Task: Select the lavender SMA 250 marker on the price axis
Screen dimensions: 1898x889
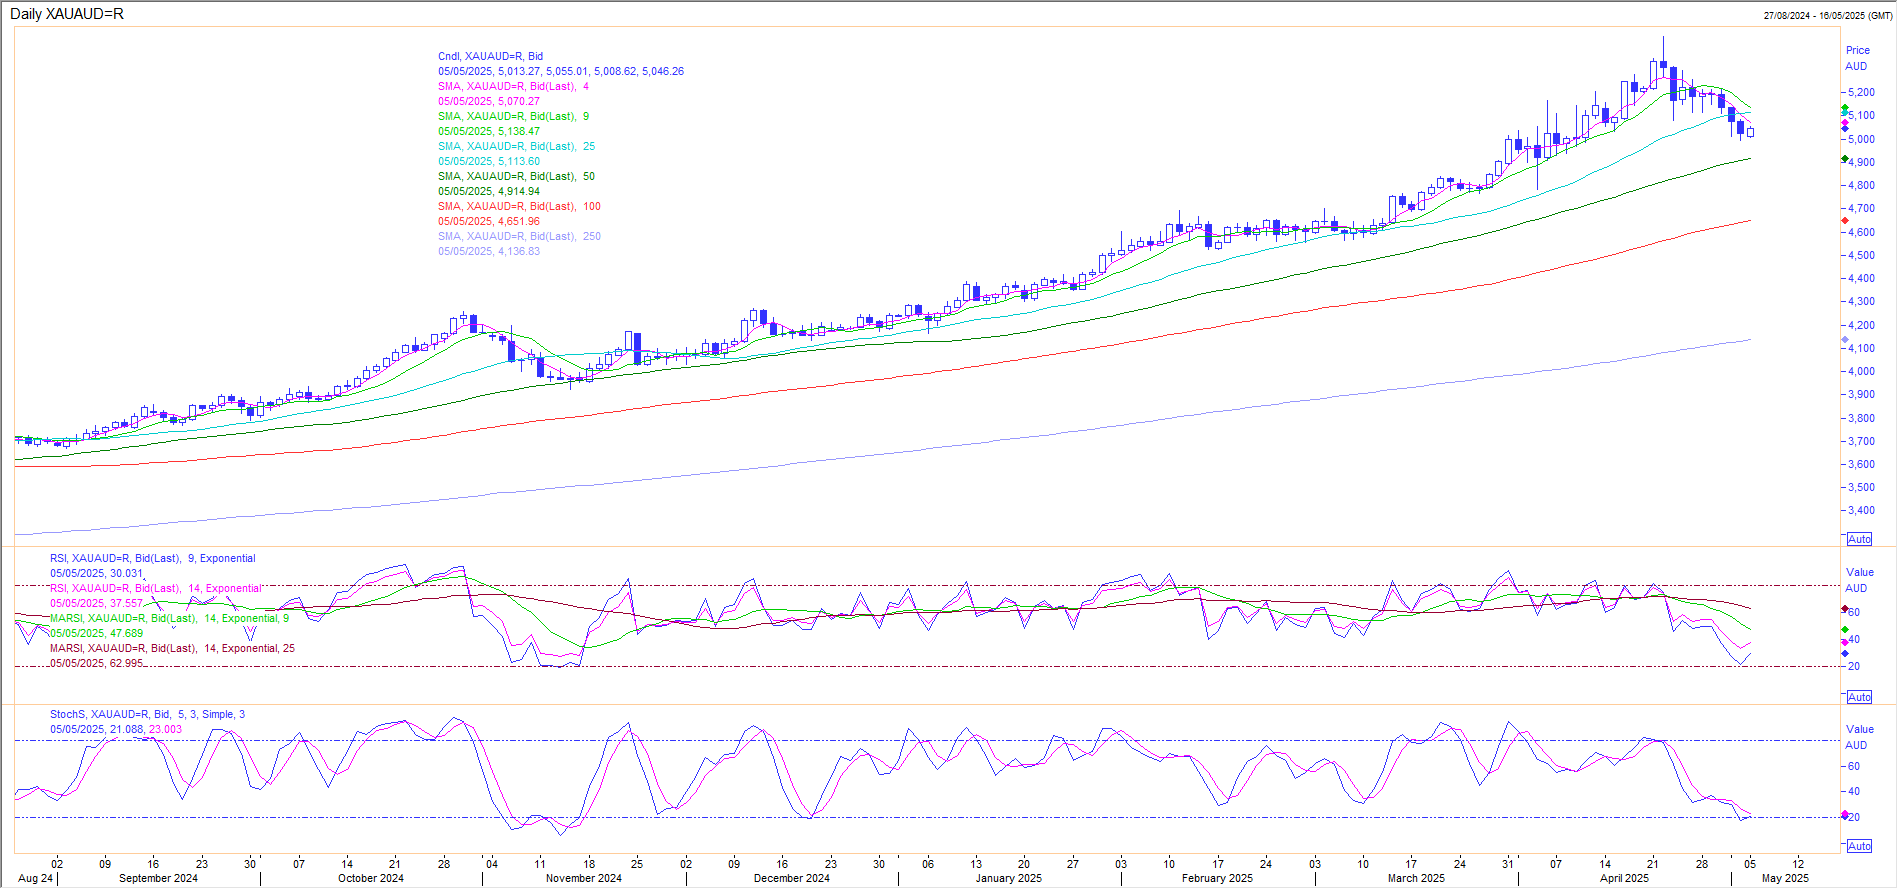Action: point(1845,340)
